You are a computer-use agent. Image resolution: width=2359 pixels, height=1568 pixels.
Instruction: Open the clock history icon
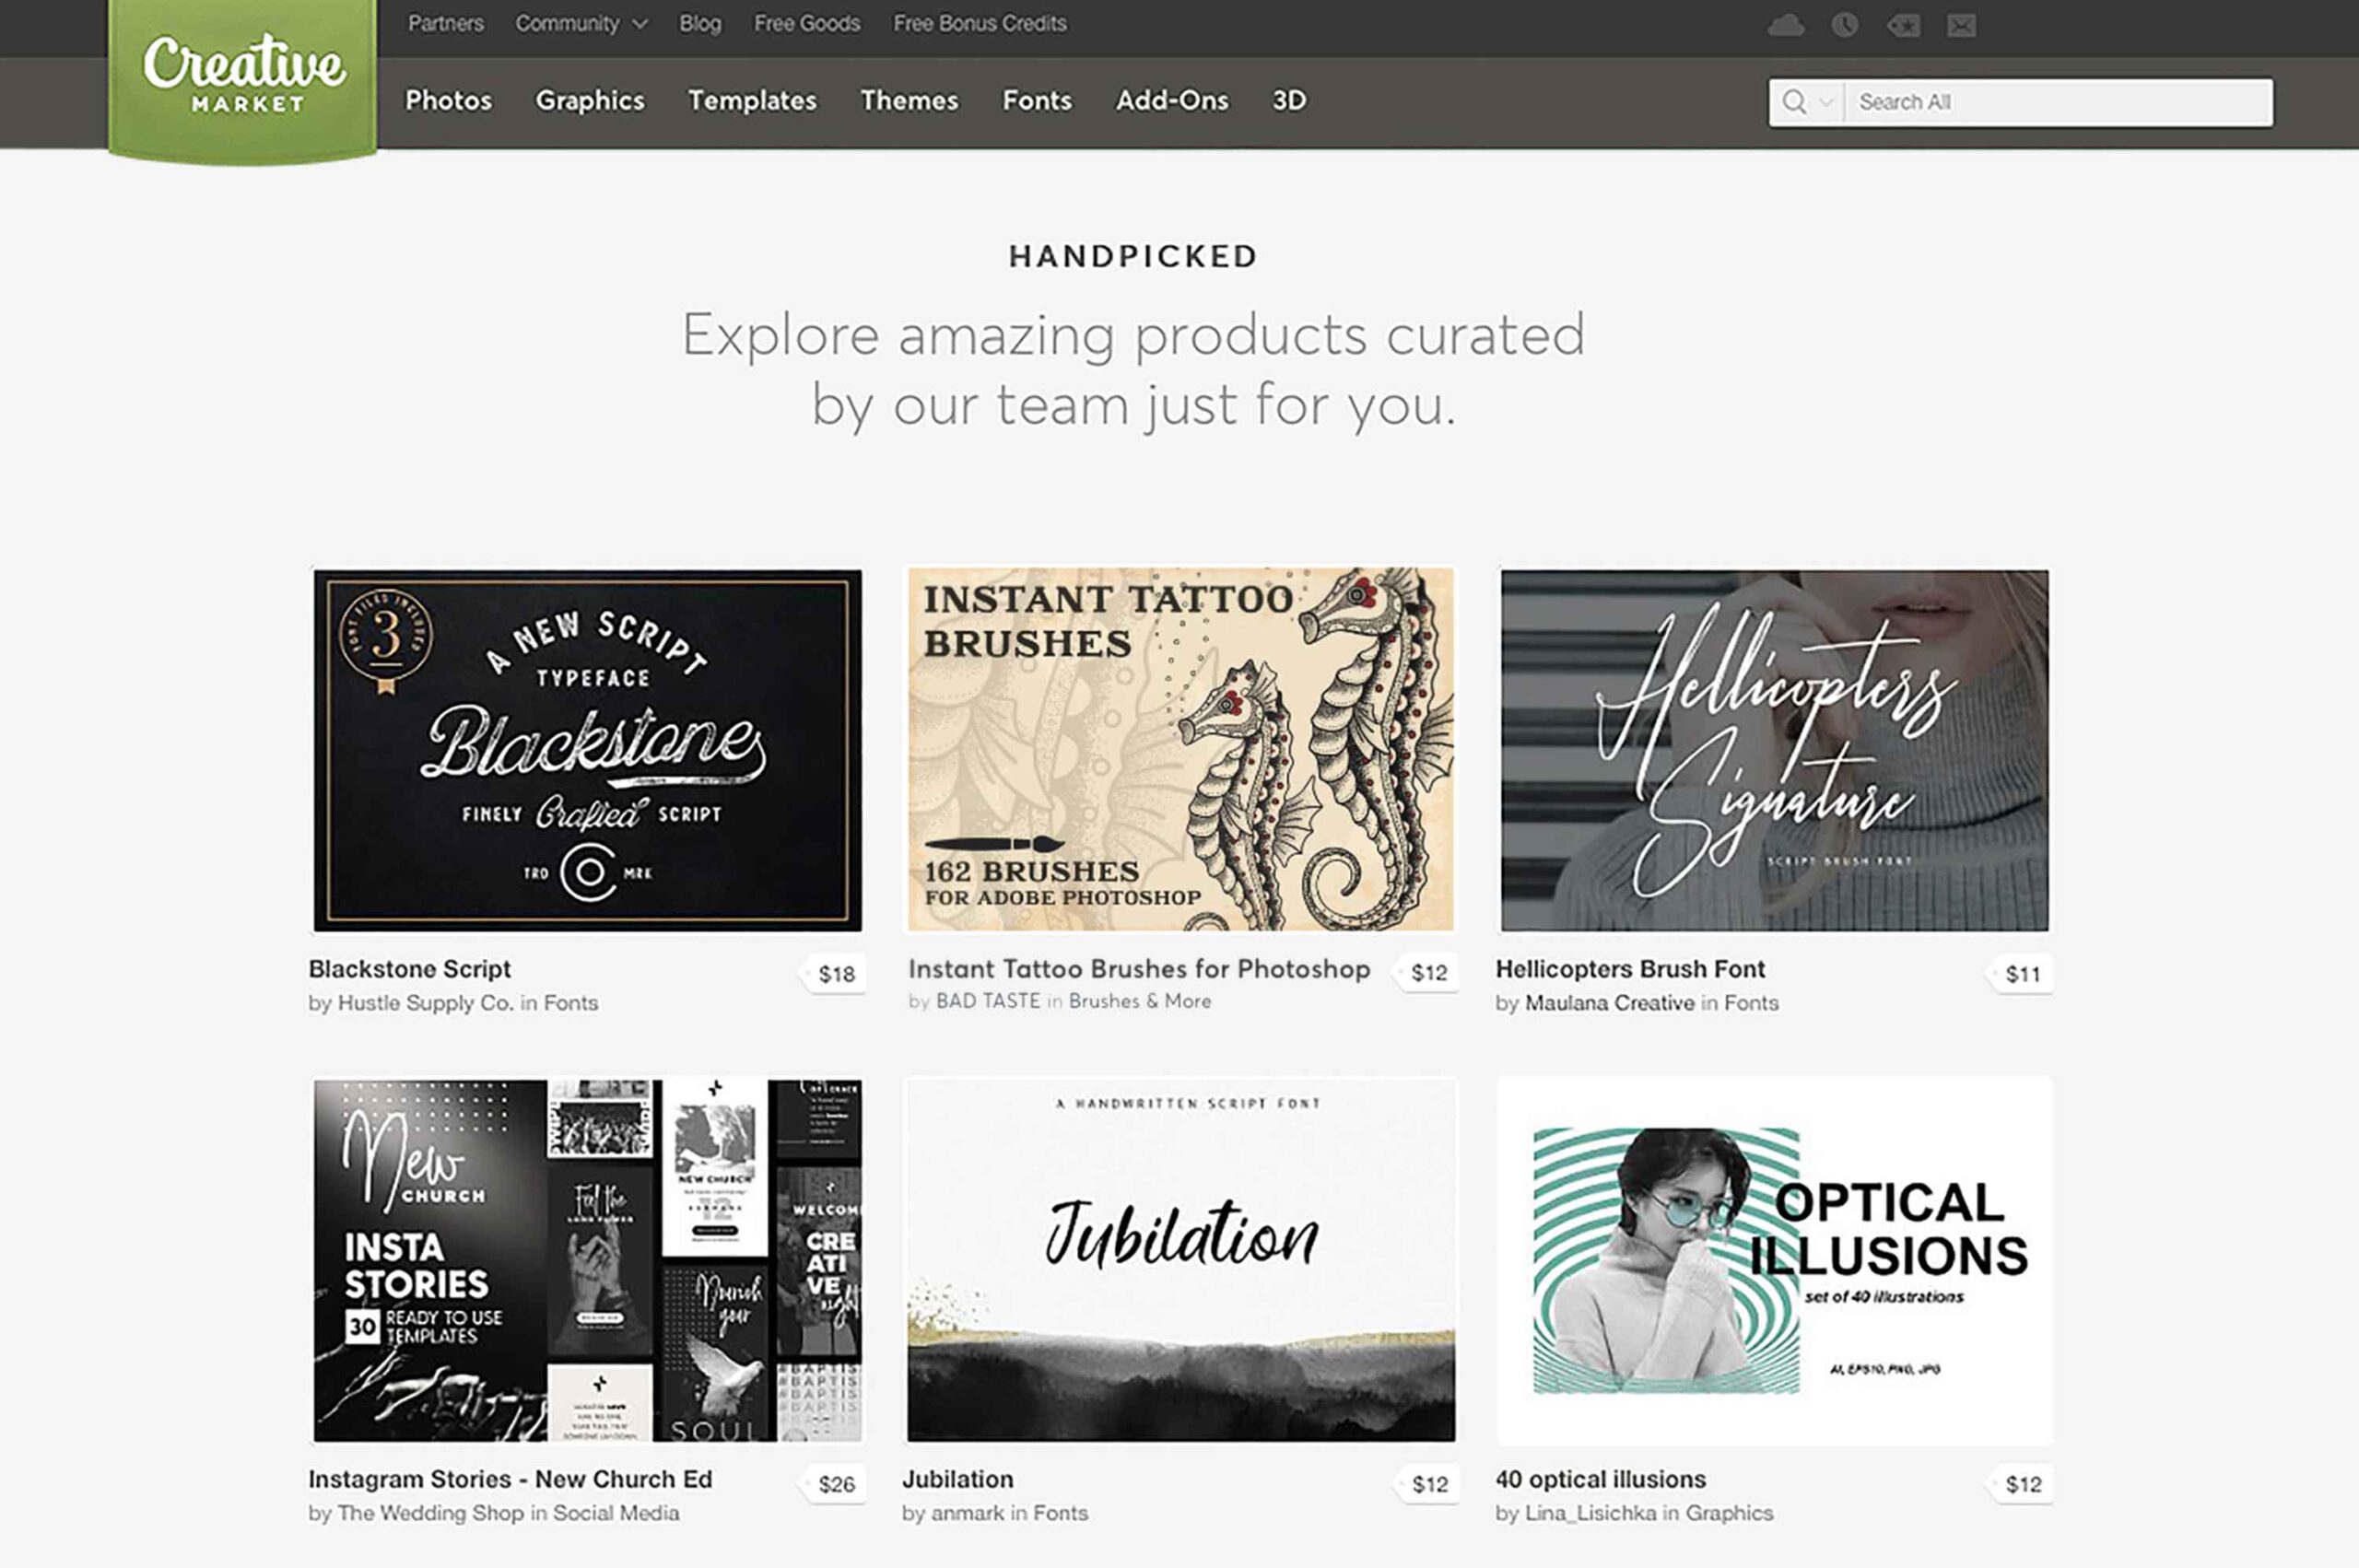(x=1845, y=25)
